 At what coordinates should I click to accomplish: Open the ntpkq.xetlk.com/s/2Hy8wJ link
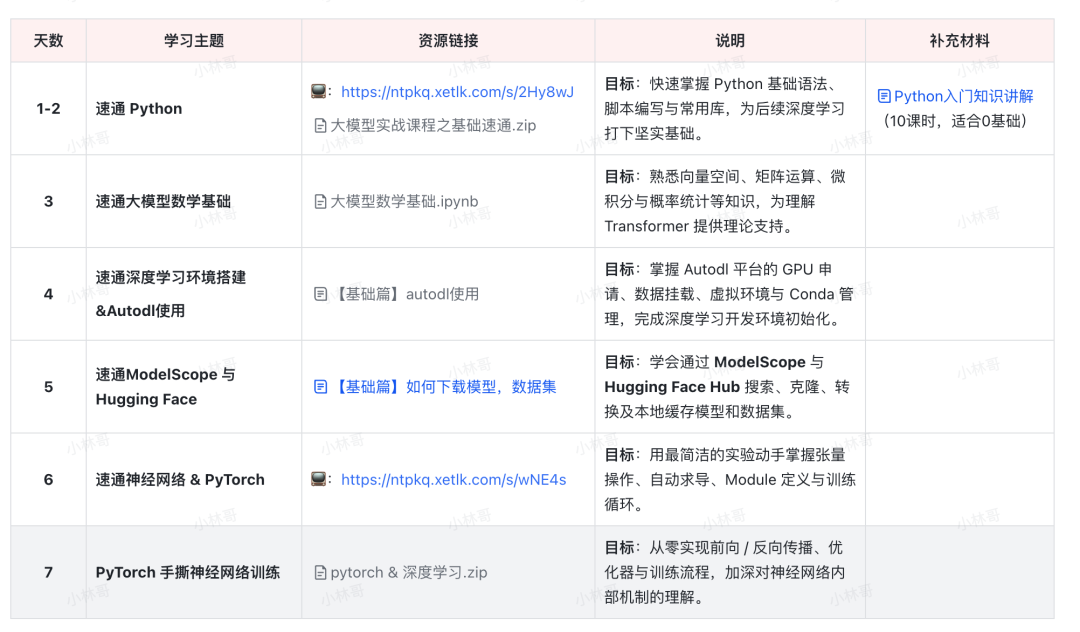pos(457,92)
